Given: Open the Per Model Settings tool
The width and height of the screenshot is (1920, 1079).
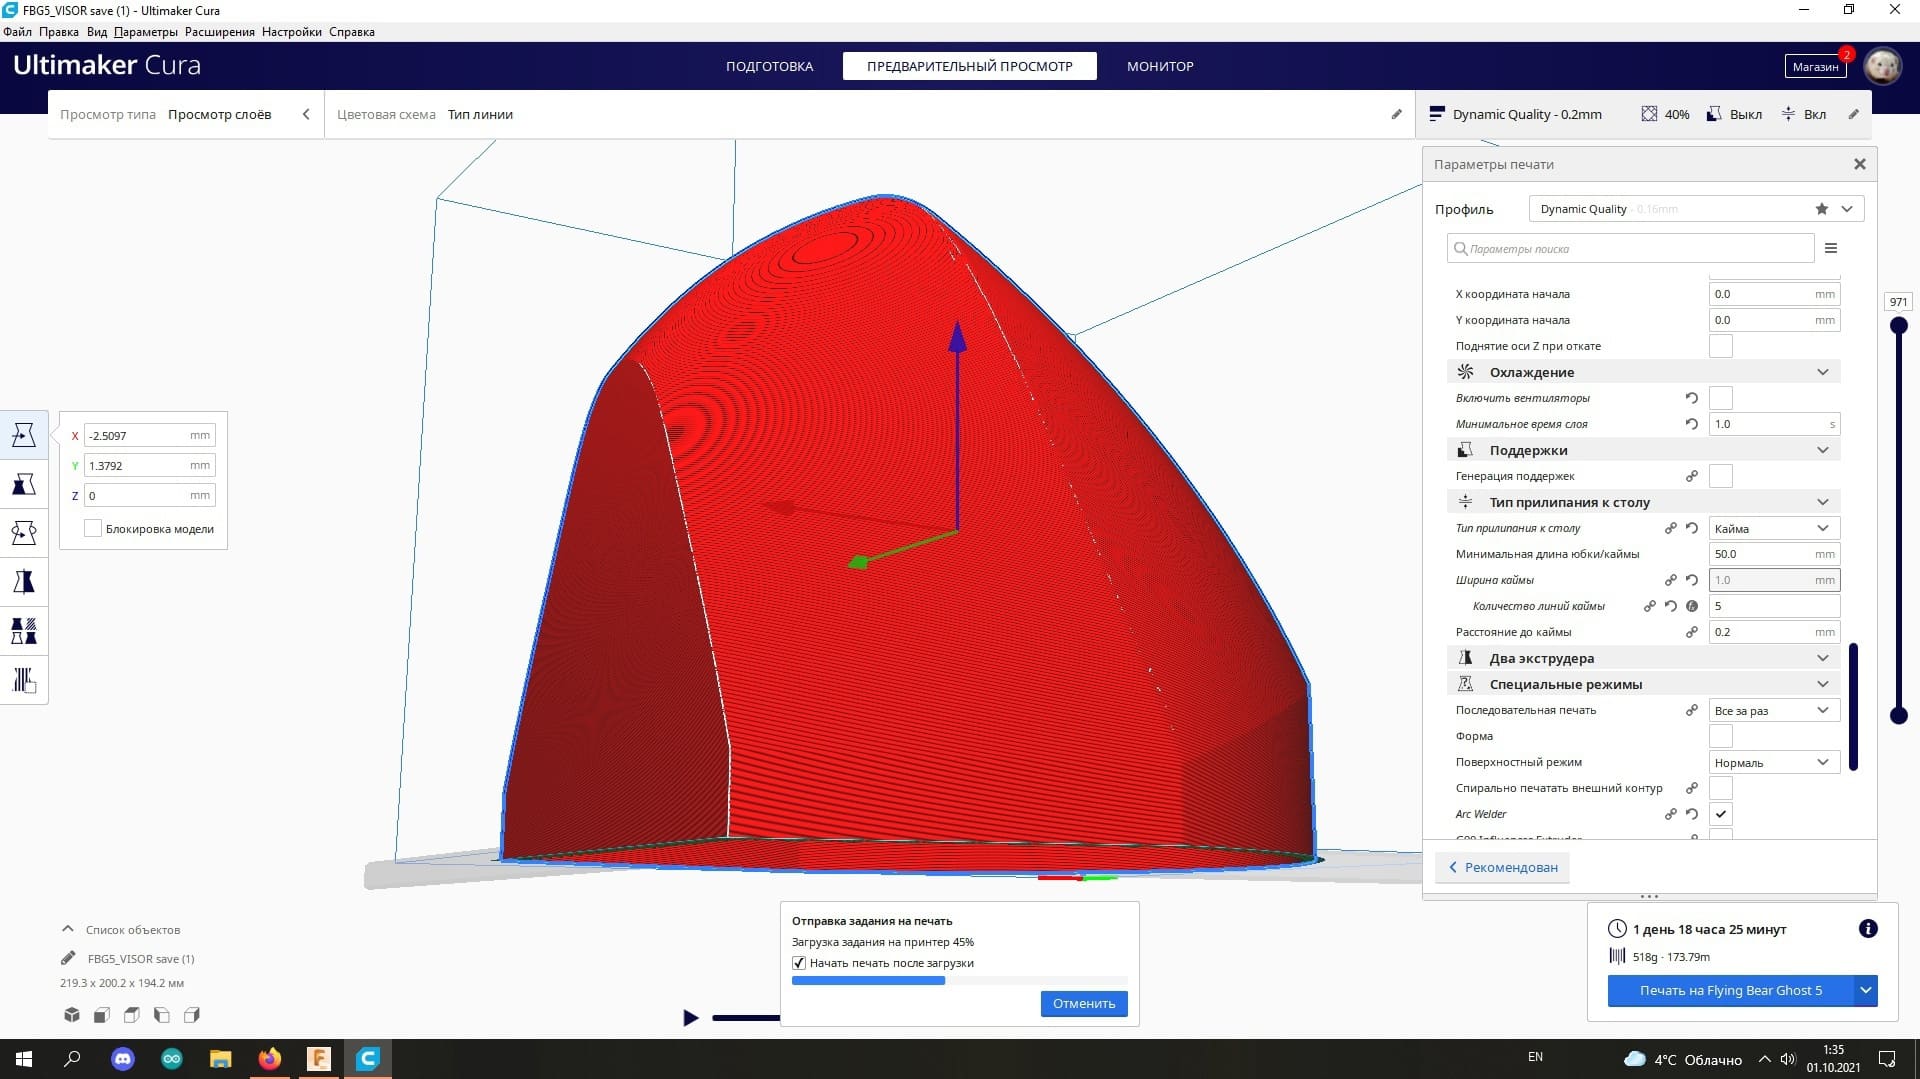Looking at the screenshot, I should tap(24, 631).
